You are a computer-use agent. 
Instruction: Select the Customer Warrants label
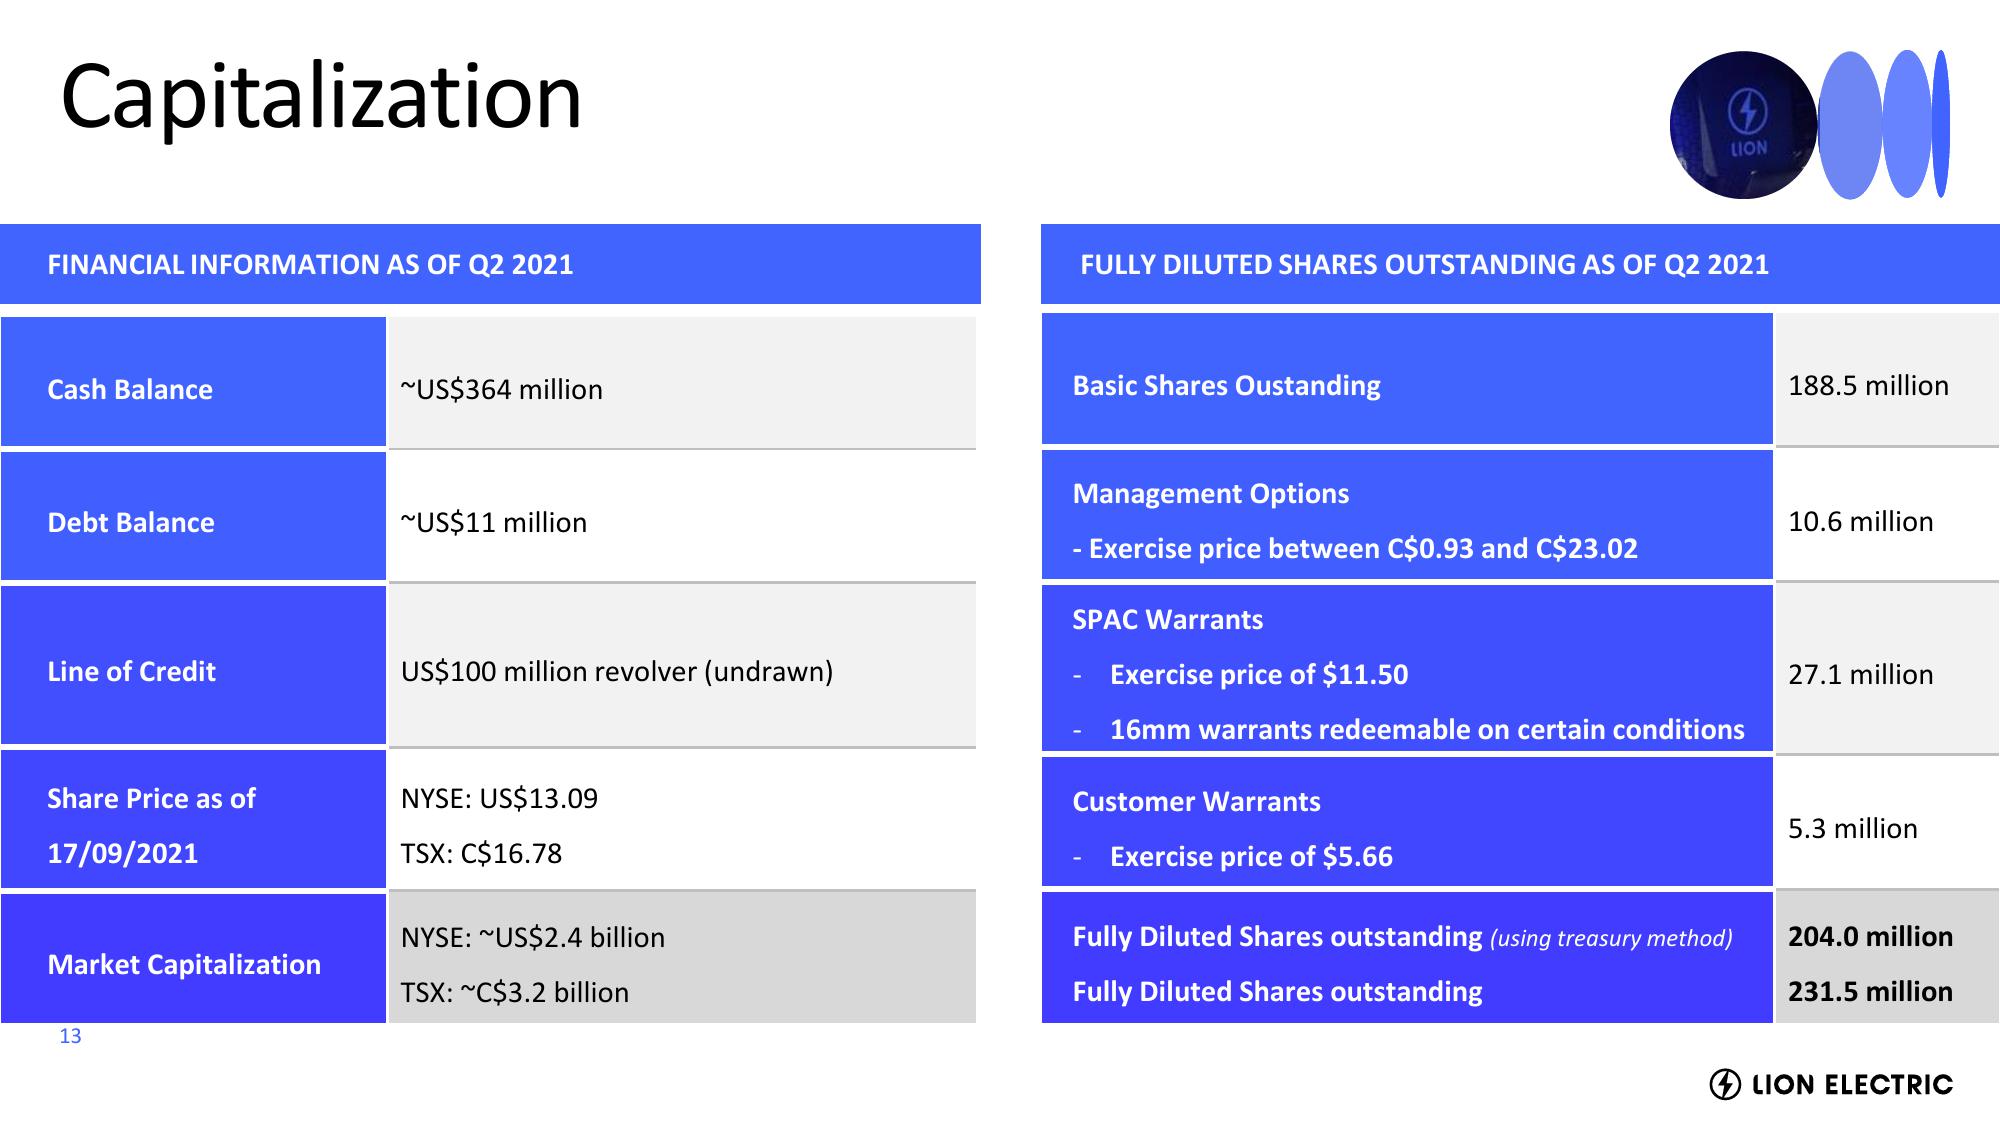click(x=1196, y=801)
